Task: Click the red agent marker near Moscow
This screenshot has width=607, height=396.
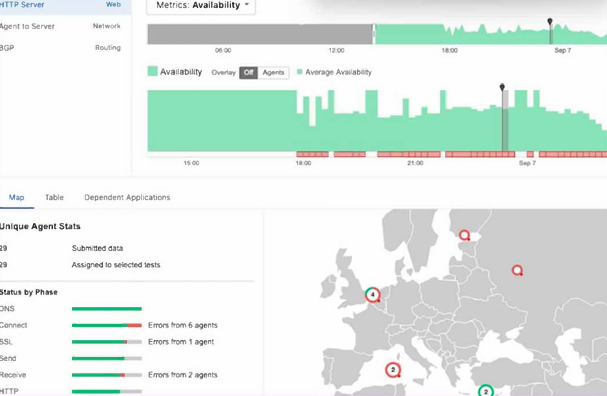Action: tap(517, 270)
